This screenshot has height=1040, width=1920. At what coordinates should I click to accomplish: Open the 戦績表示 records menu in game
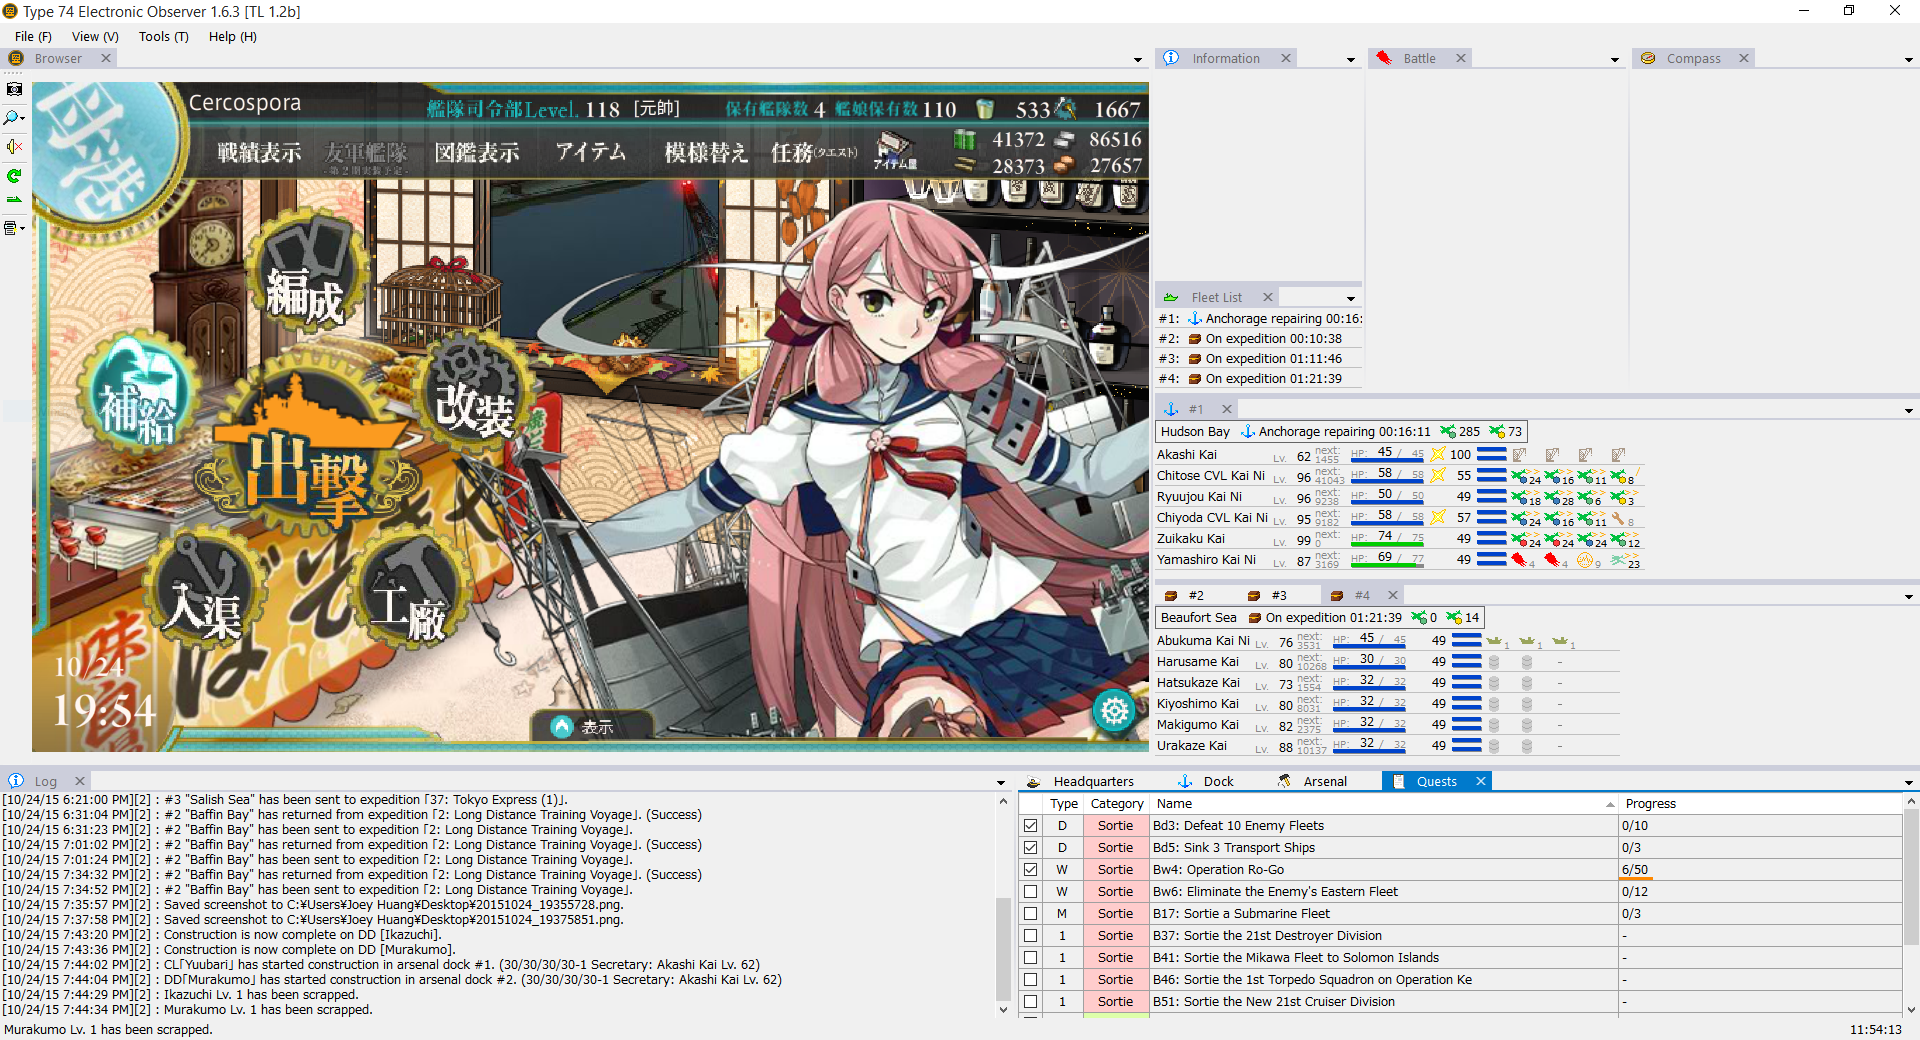click(259, 153)
